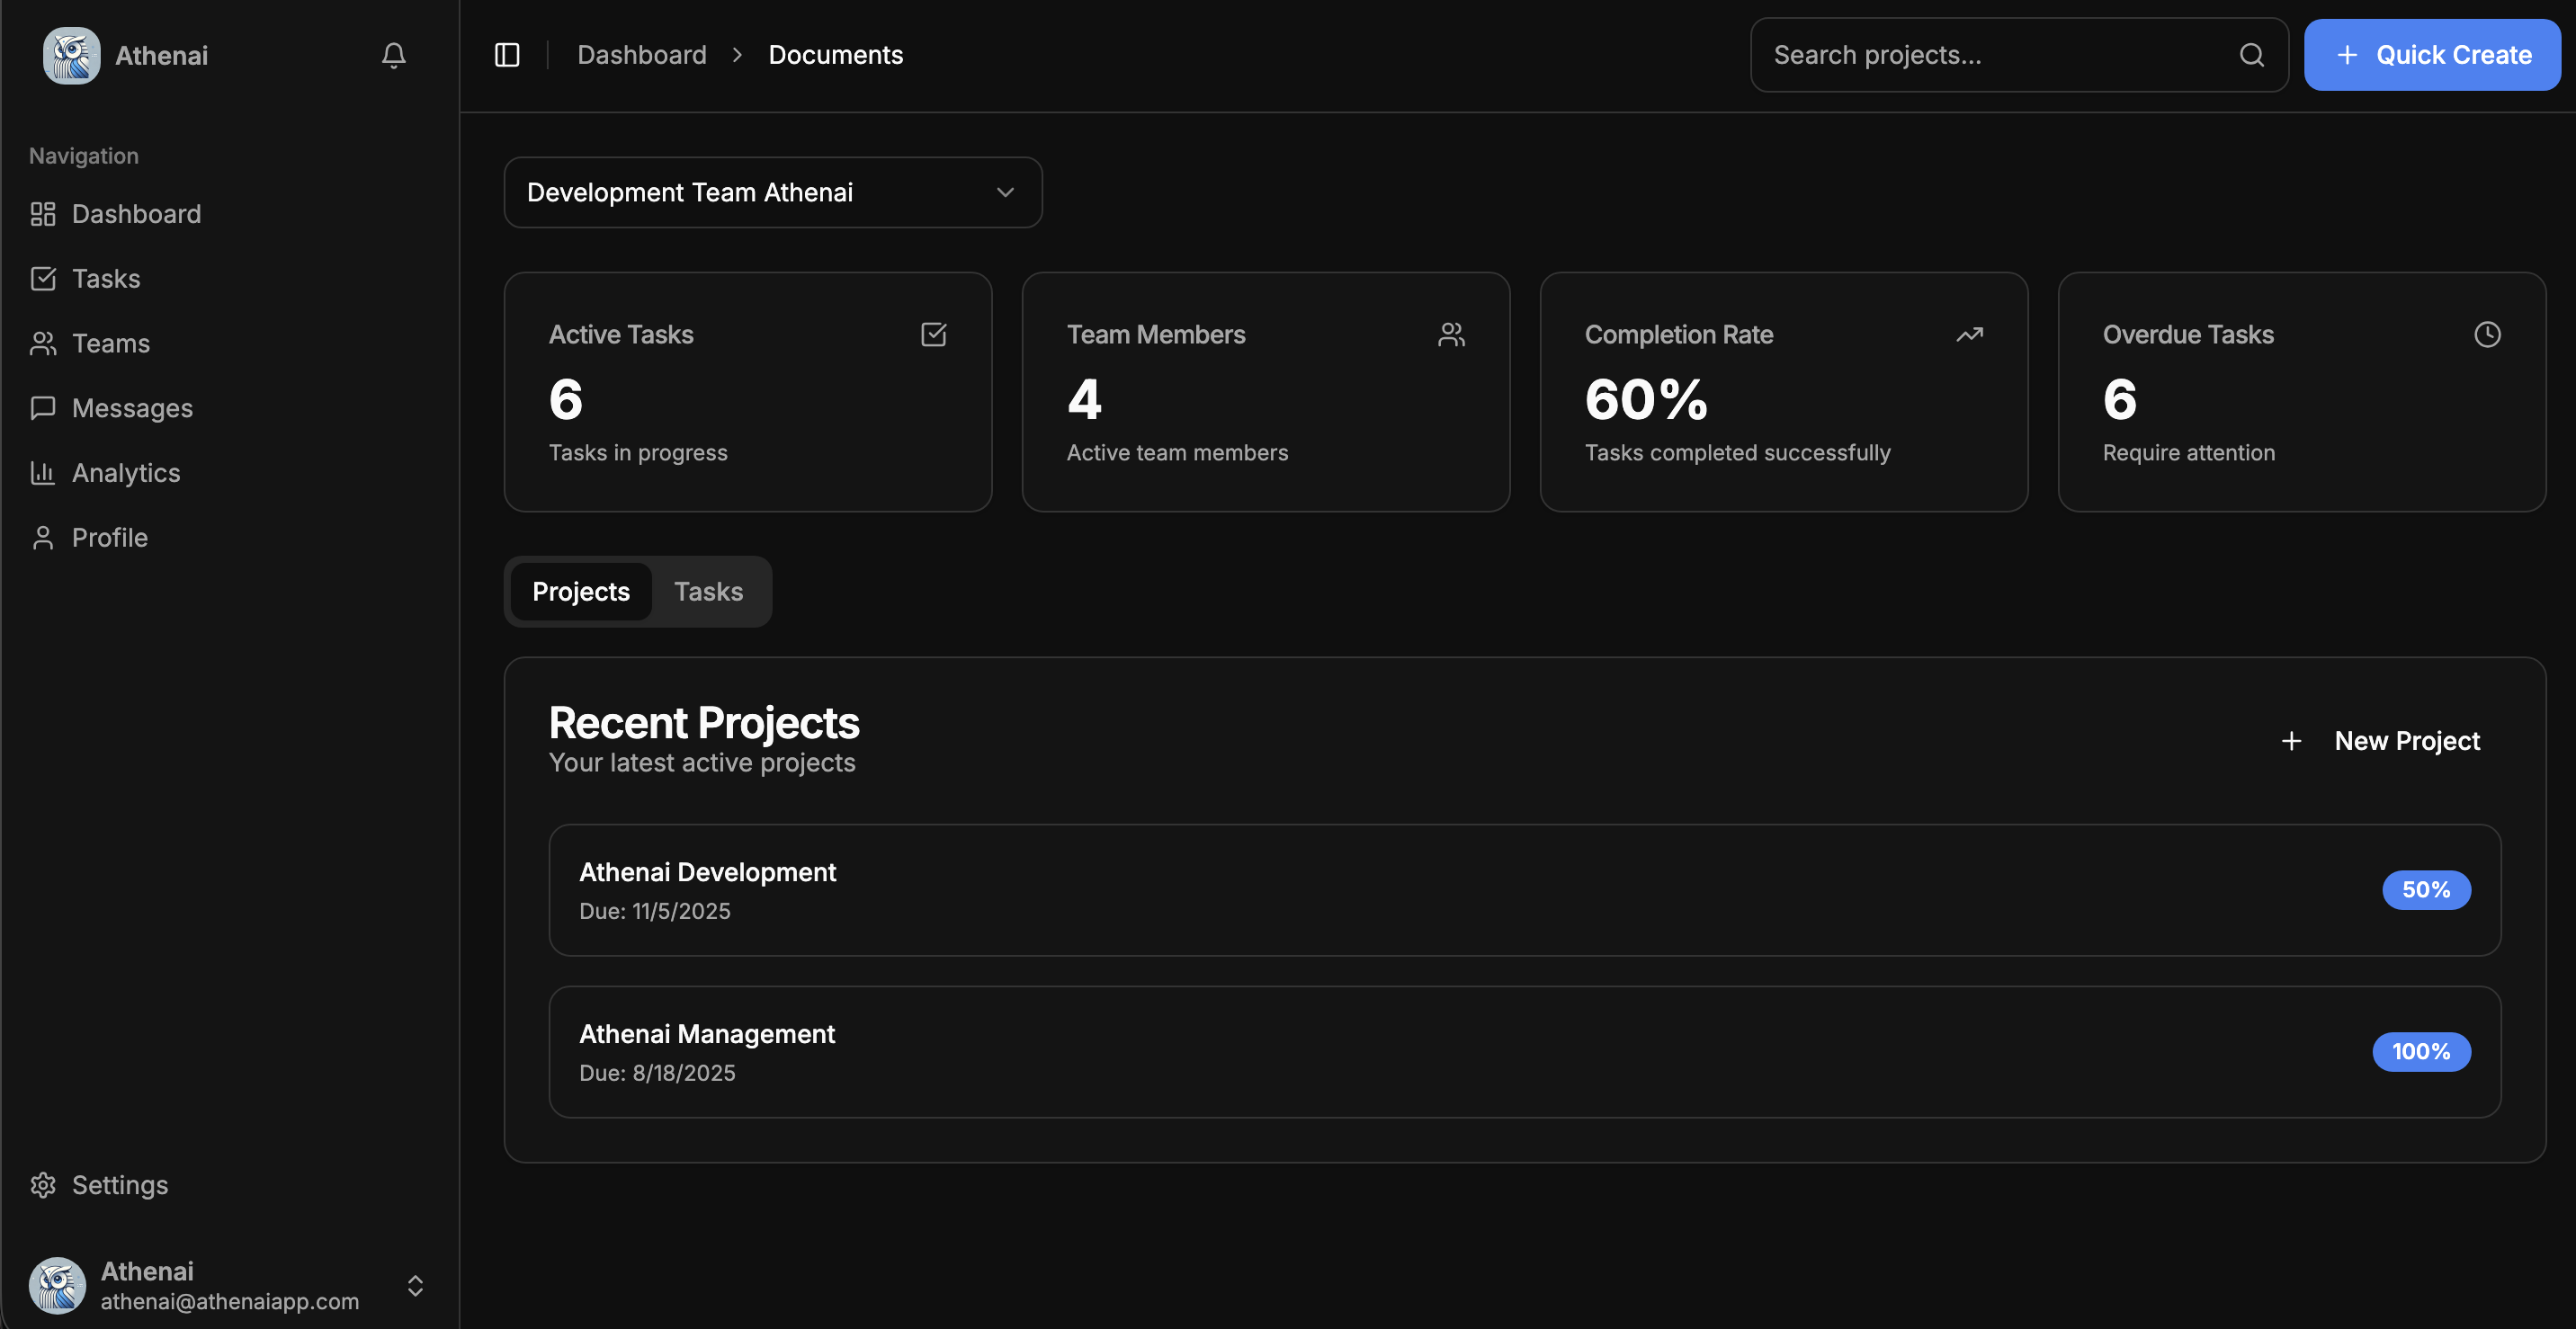Select the Analytics chart icon
The height and width of the screenshot is (1329, 2576).
tap(43, 472)
